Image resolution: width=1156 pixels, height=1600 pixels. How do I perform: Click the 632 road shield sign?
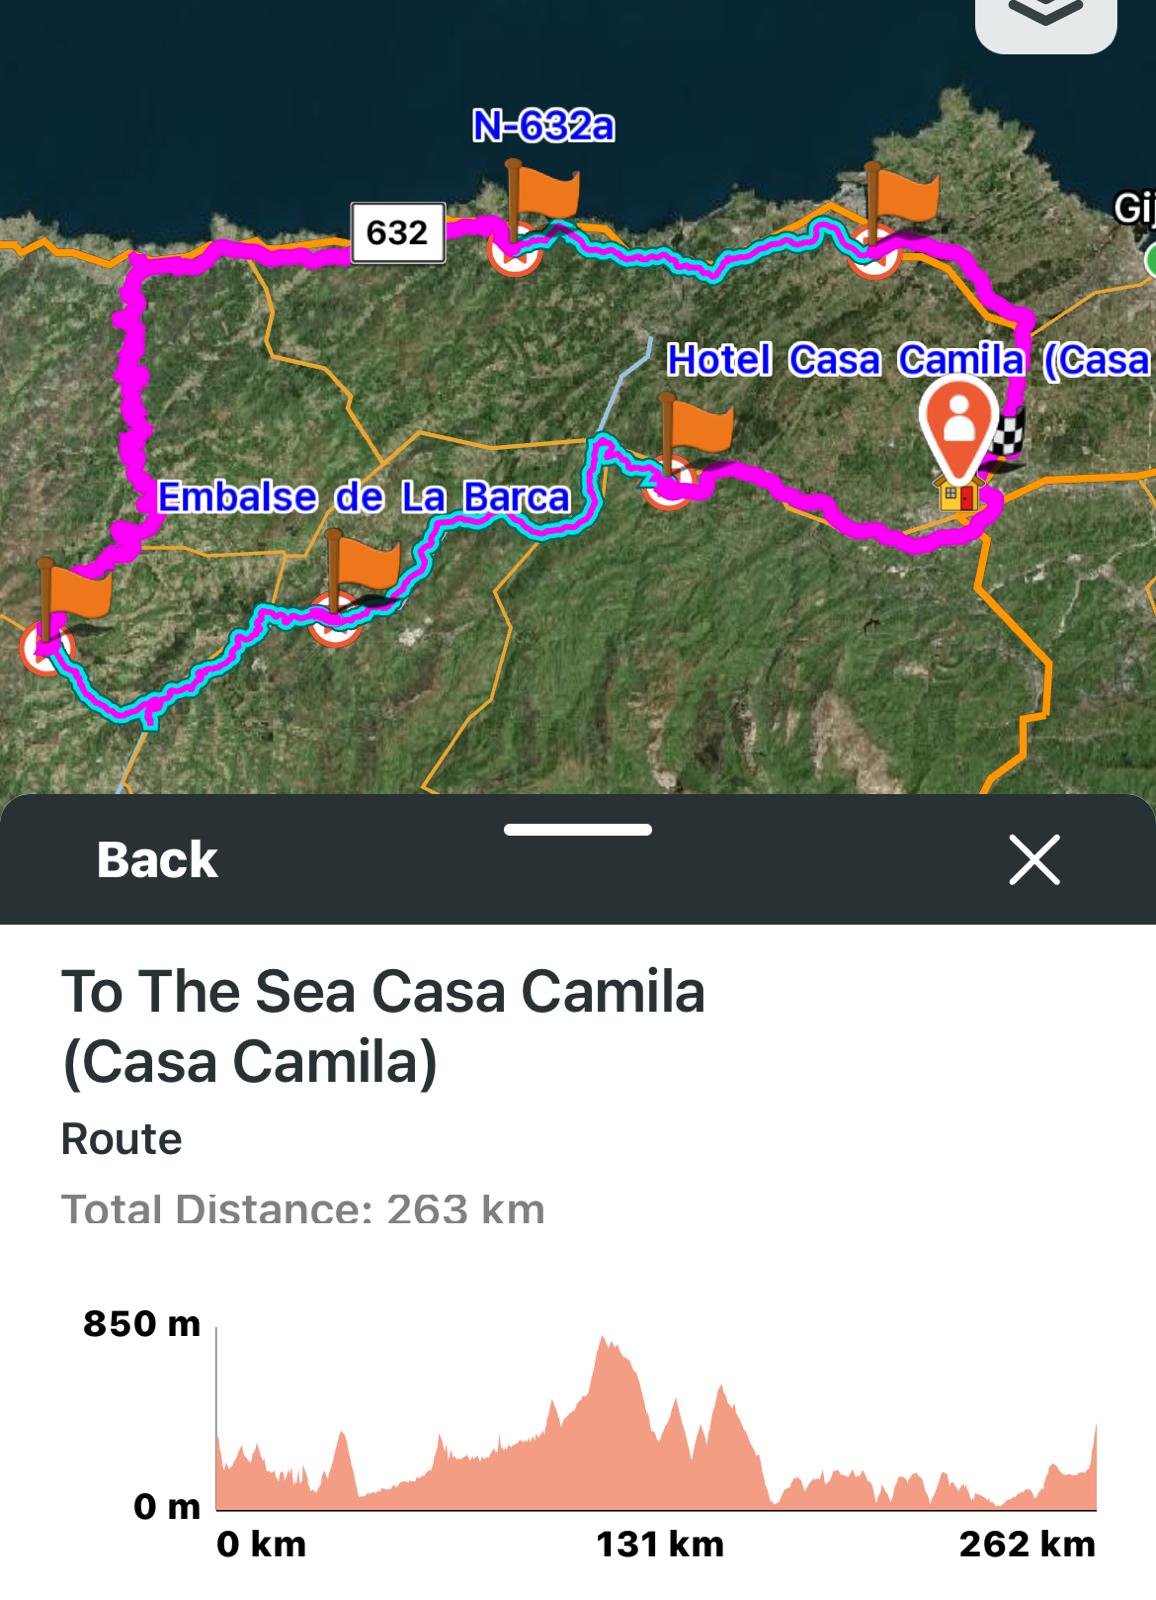[397, 233]
